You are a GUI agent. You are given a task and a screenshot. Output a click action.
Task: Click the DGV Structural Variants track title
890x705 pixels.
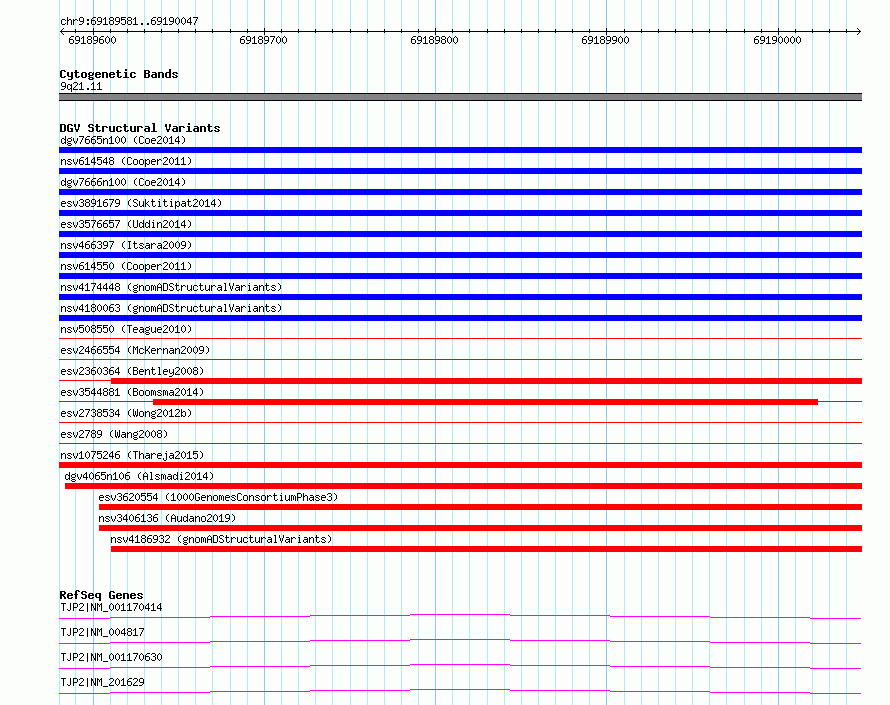140,128
